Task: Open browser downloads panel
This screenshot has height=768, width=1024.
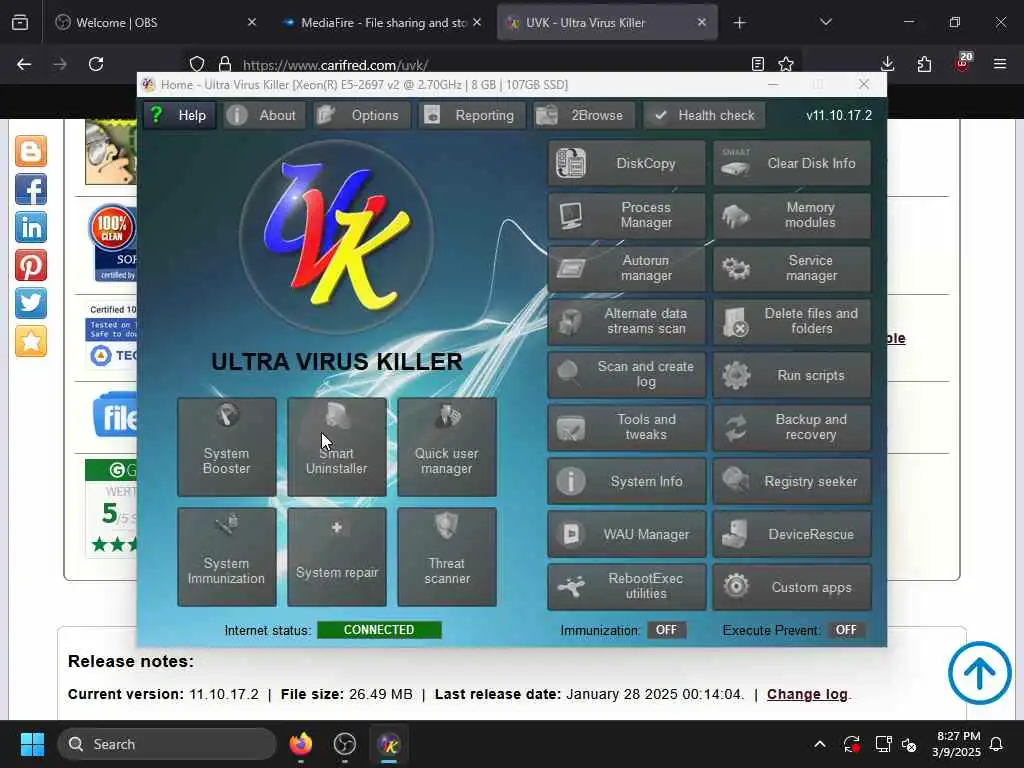Action: point(887,64)
